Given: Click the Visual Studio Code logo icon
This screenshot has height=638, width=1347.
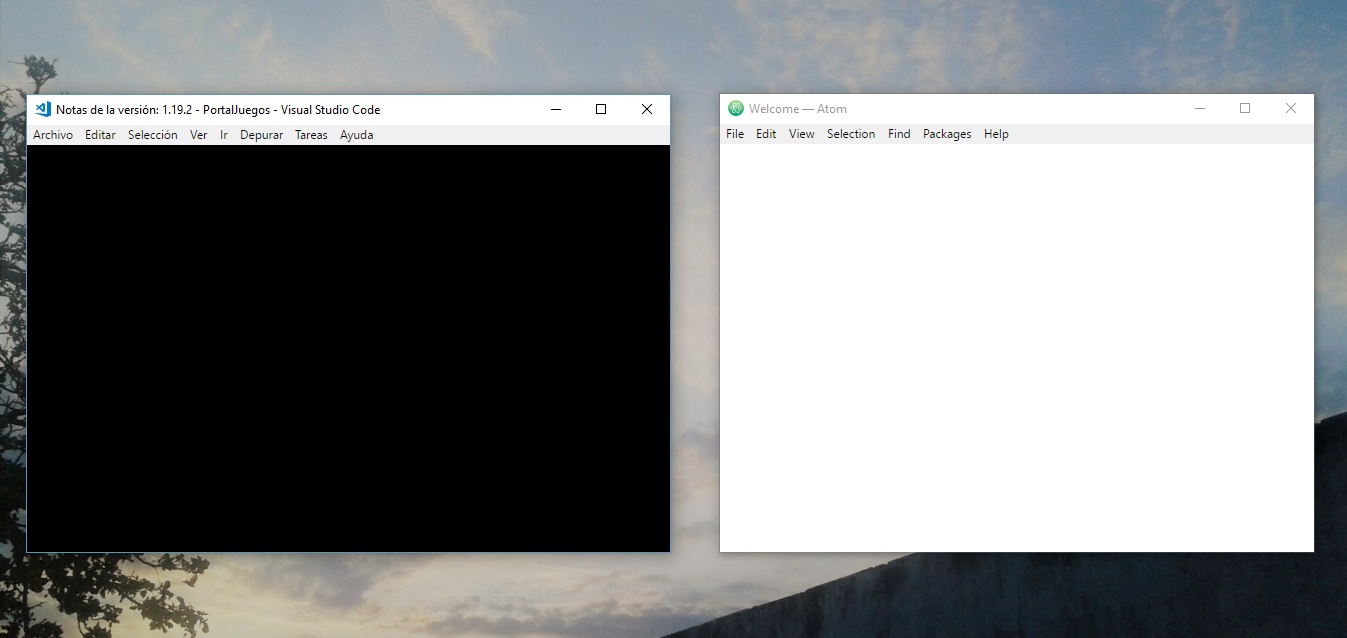Looking at the screenshot, I should (41, 109).
